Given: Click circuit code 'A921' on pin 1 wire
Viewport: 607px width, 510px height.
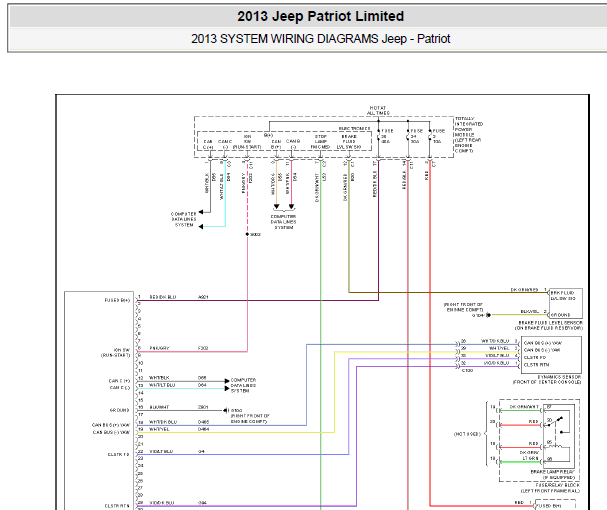Looking at the screenshot, I should (203, 297).
